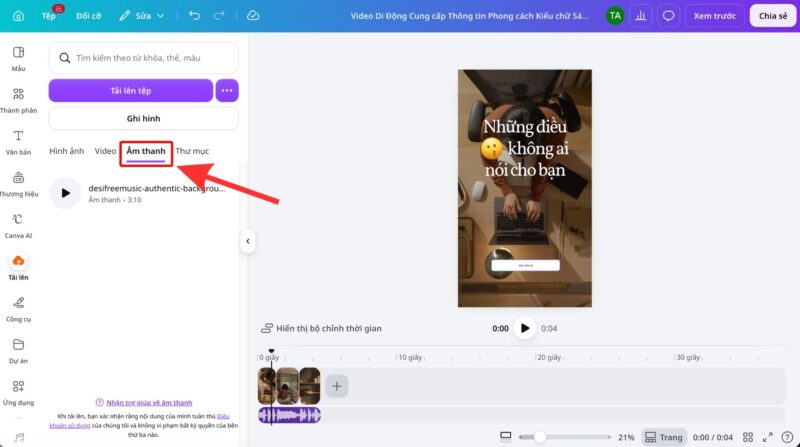
Task: Open the help question mark icon
Action: point(787,437)
